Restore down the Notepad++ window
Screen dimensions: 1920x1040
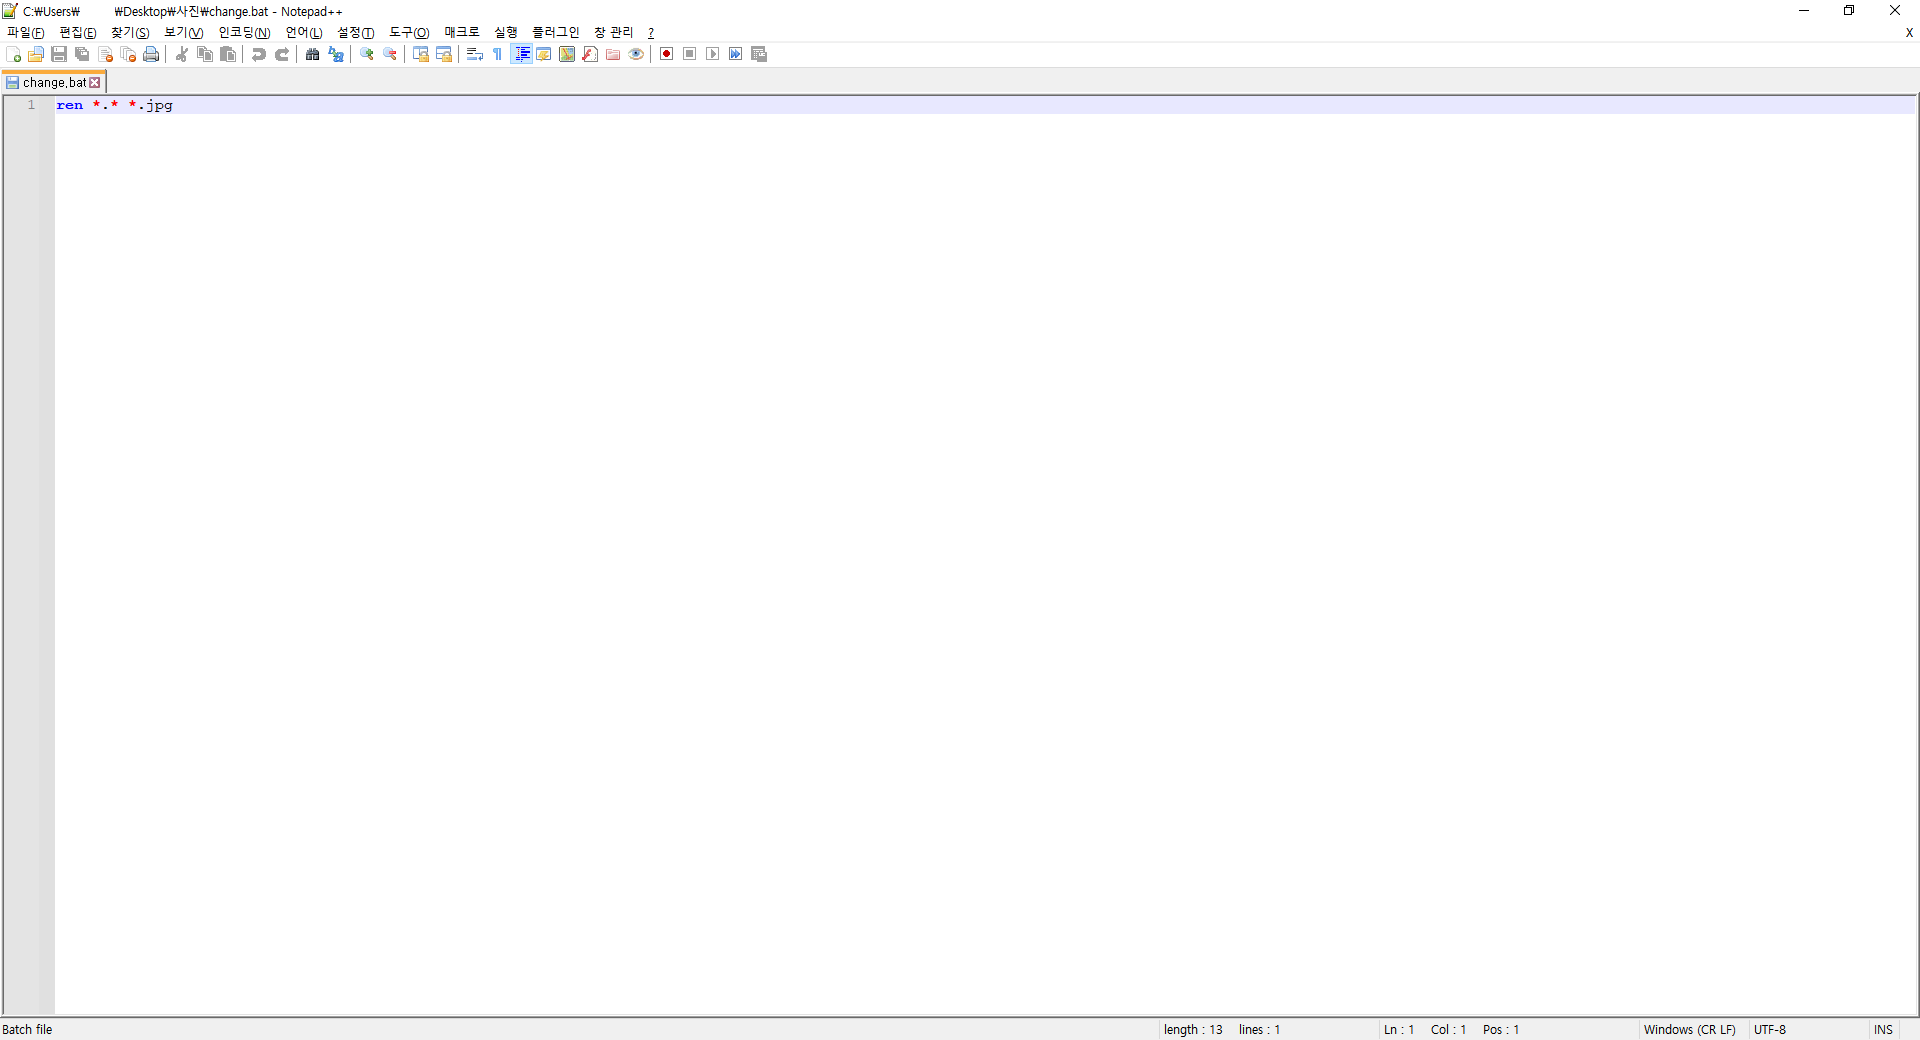(1849, 11)
